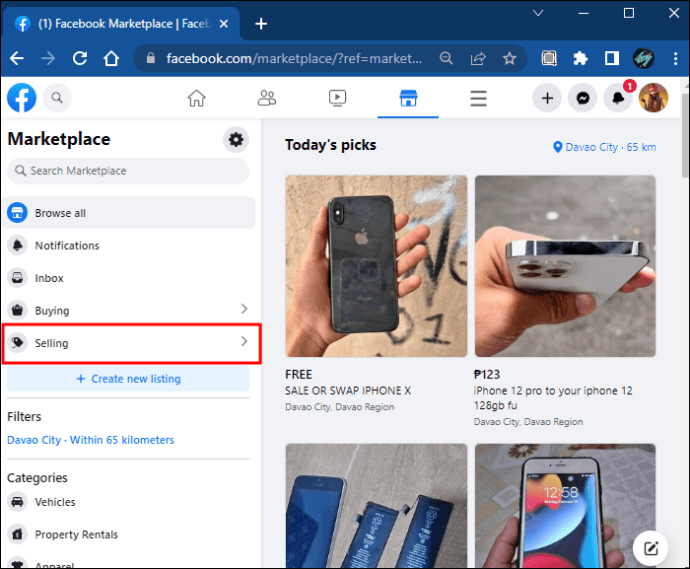Go to the Facebook Home icon
690x569 pixels.
coord(196,98)
